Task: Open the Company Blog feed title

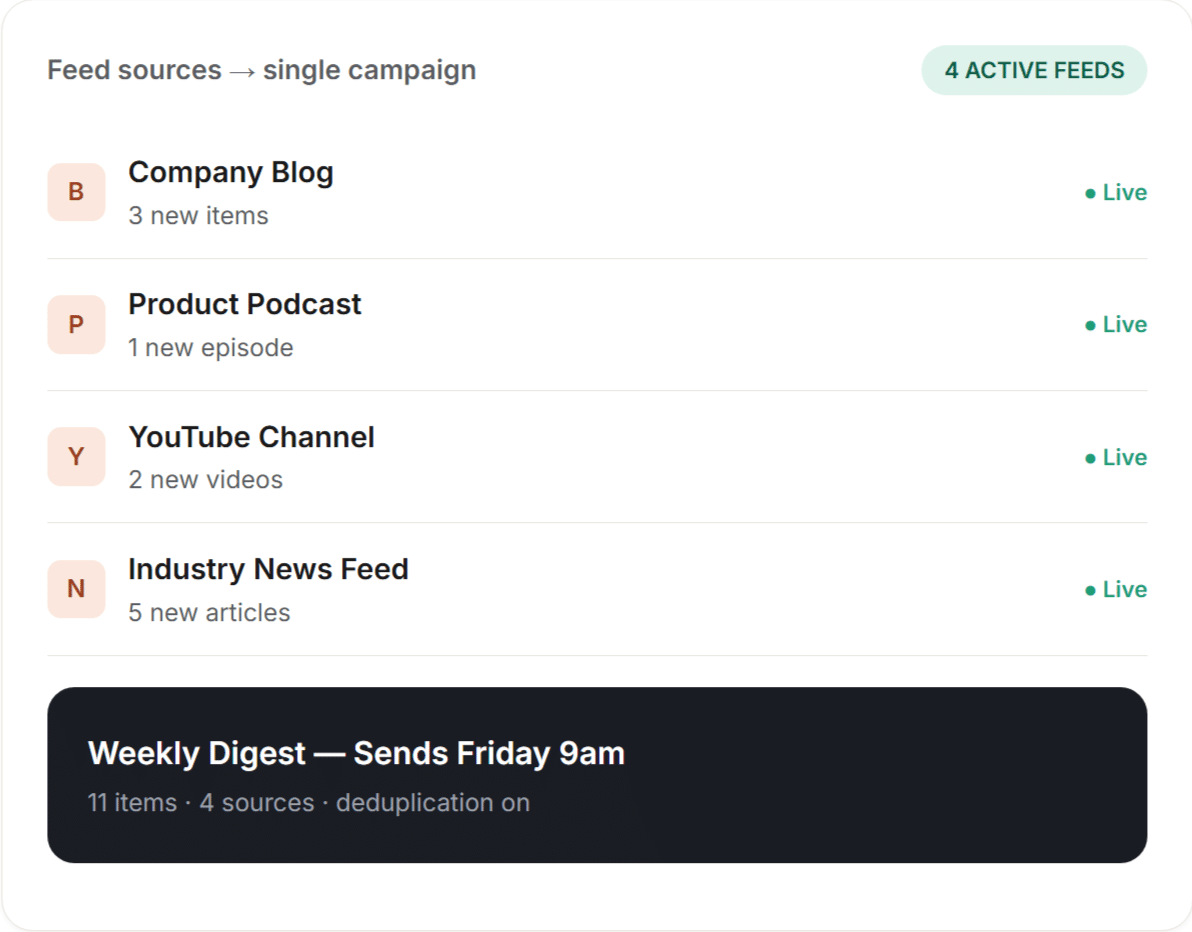Action: [x=230, y=173]
